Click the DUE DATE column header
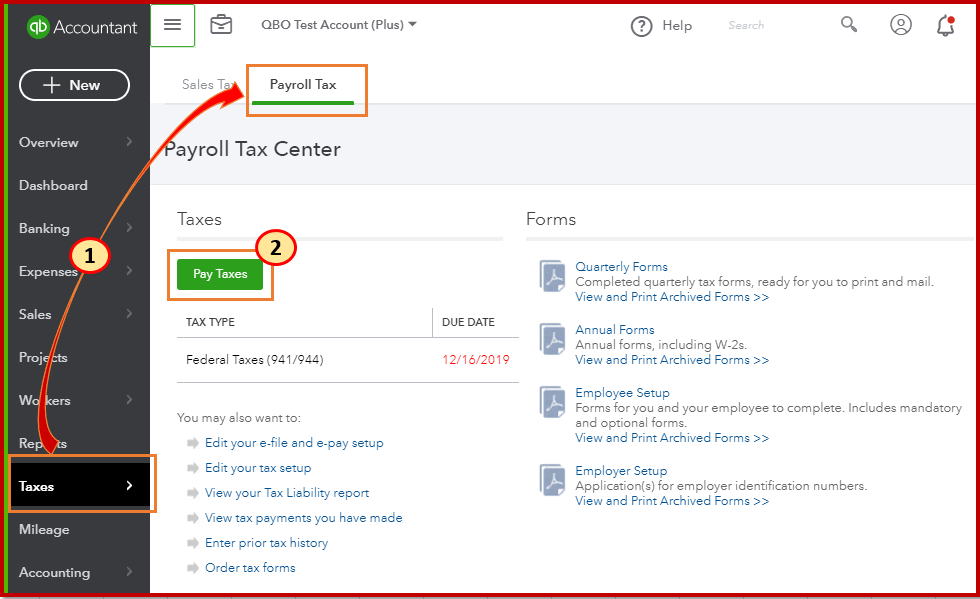 [x=468, y=322]
